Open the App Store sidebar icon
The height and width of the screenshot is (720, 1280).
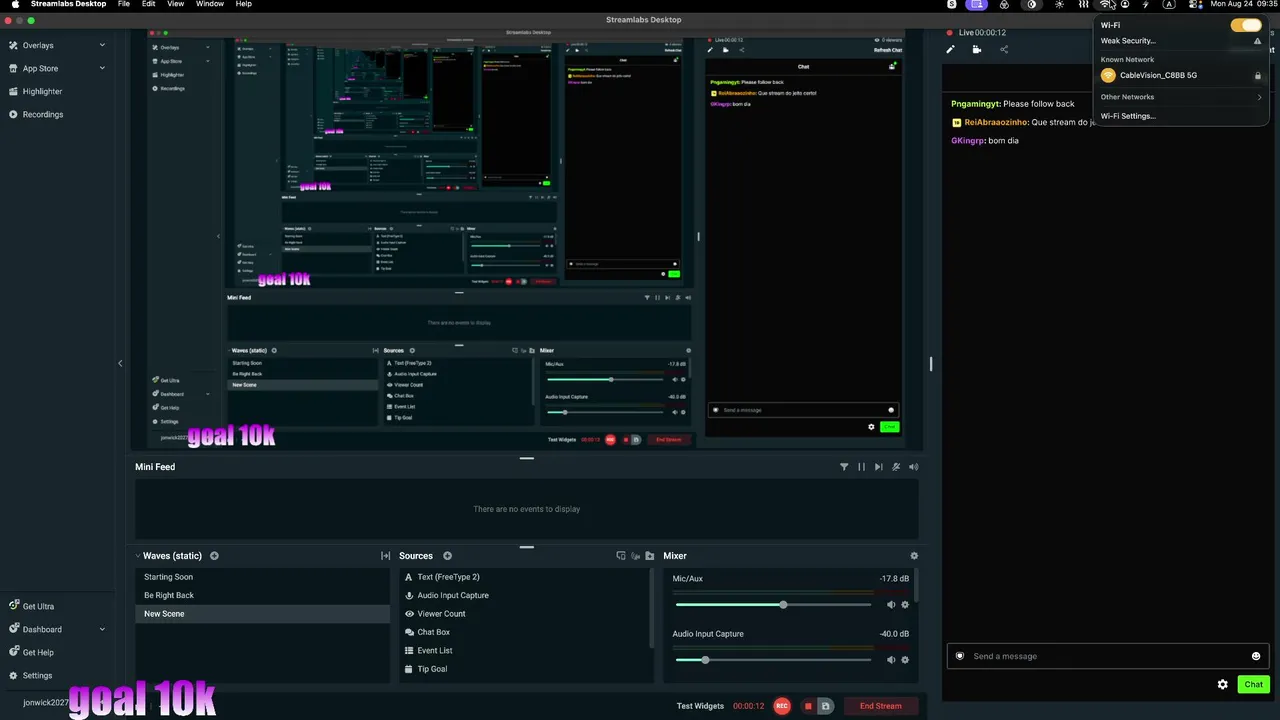(x=13, y=68)
